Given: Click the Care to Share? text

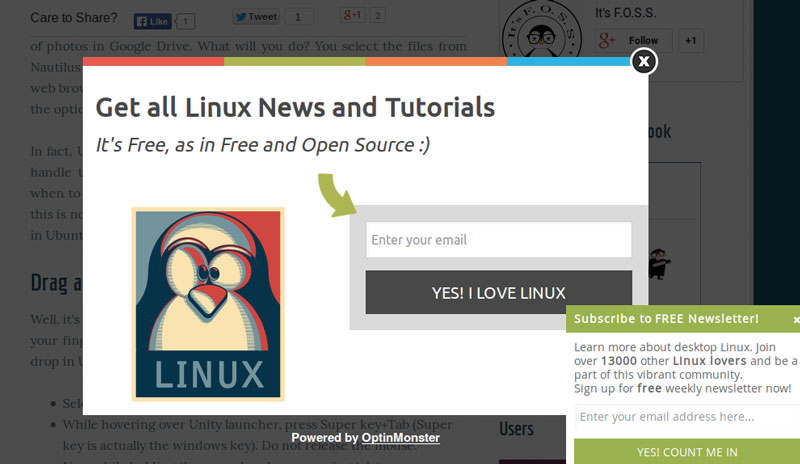Looking at the screenshot, I should pos(73,18).
